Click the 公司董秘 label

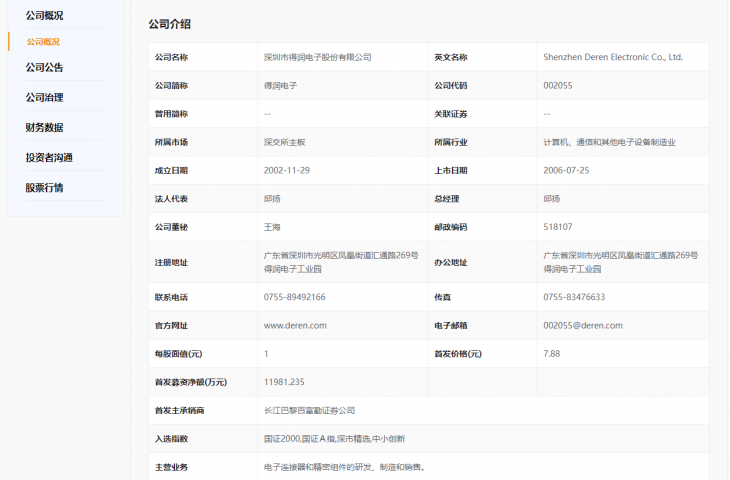point(171,227)
